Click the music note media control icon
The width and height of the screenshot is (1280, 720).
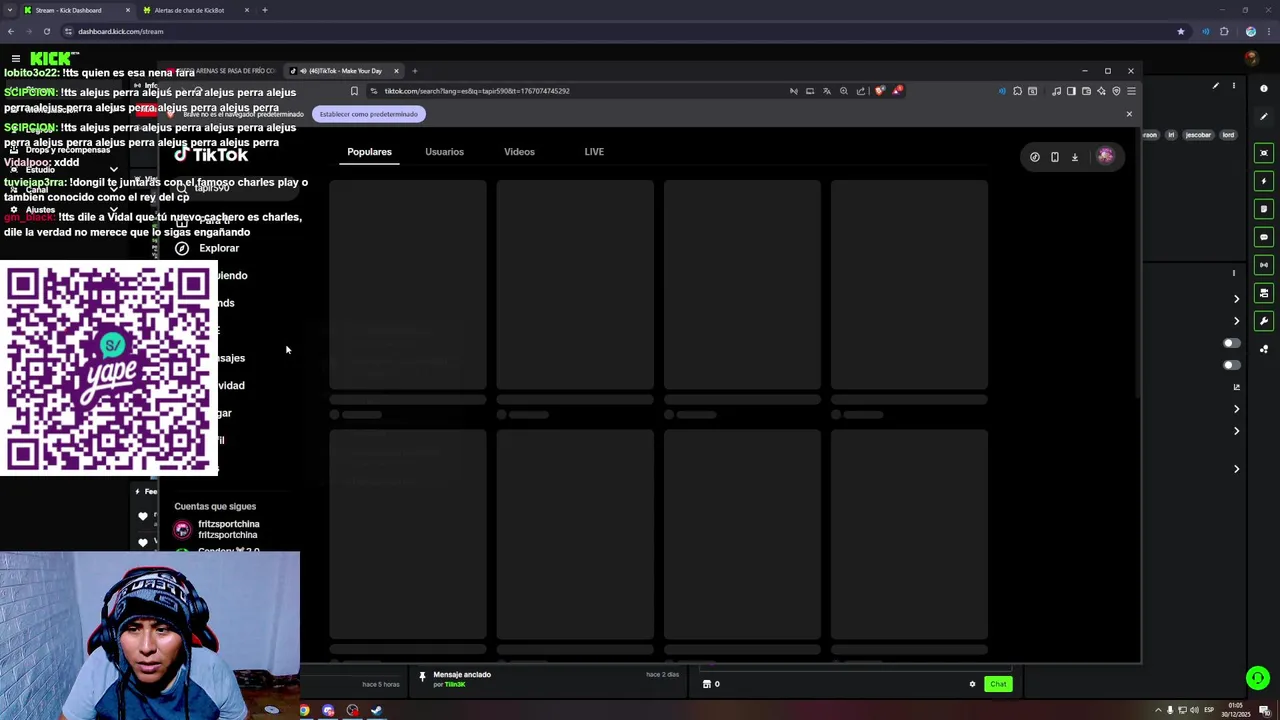pyautogui.click(x=1056, y=91)
